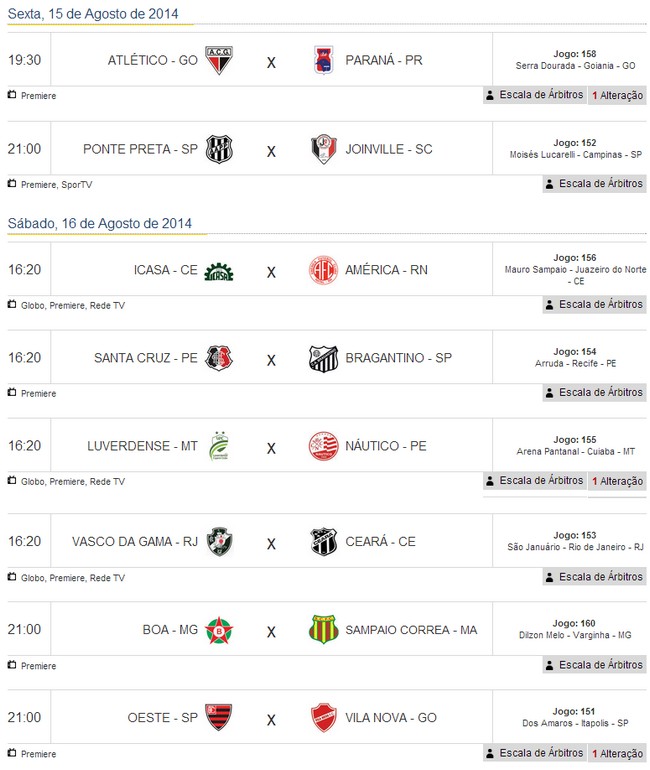Click the Luverdense-MT team crest
Screen dimensions: 650x770
coord(219,446)
